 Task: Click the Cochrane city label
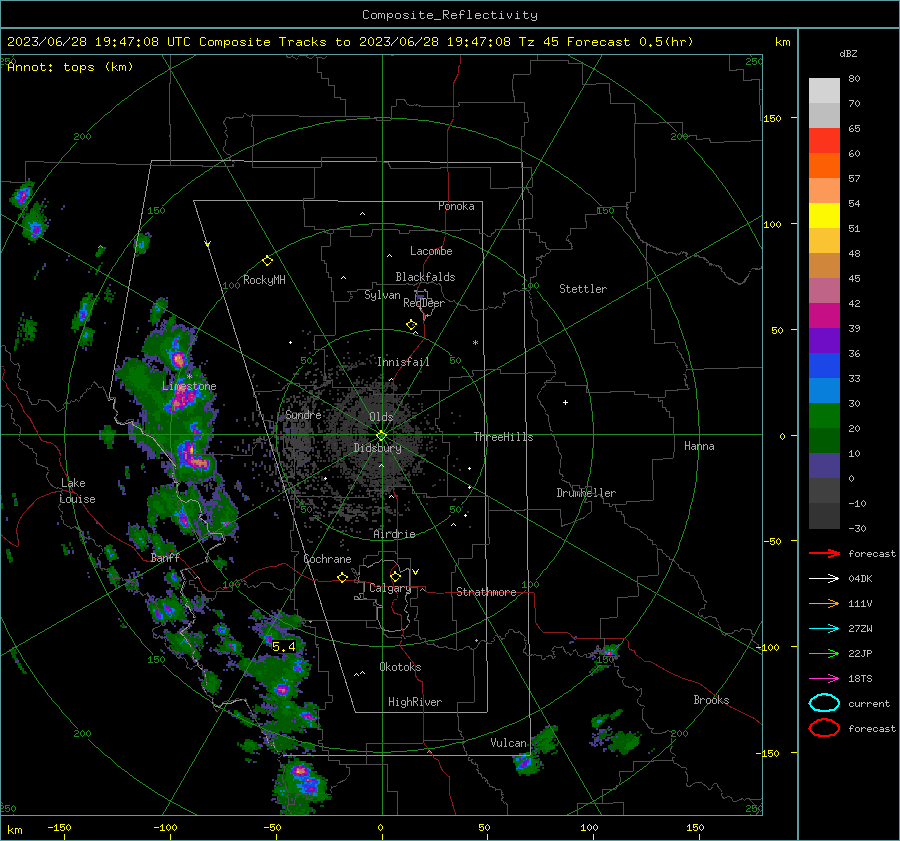[x=327, y=559]
